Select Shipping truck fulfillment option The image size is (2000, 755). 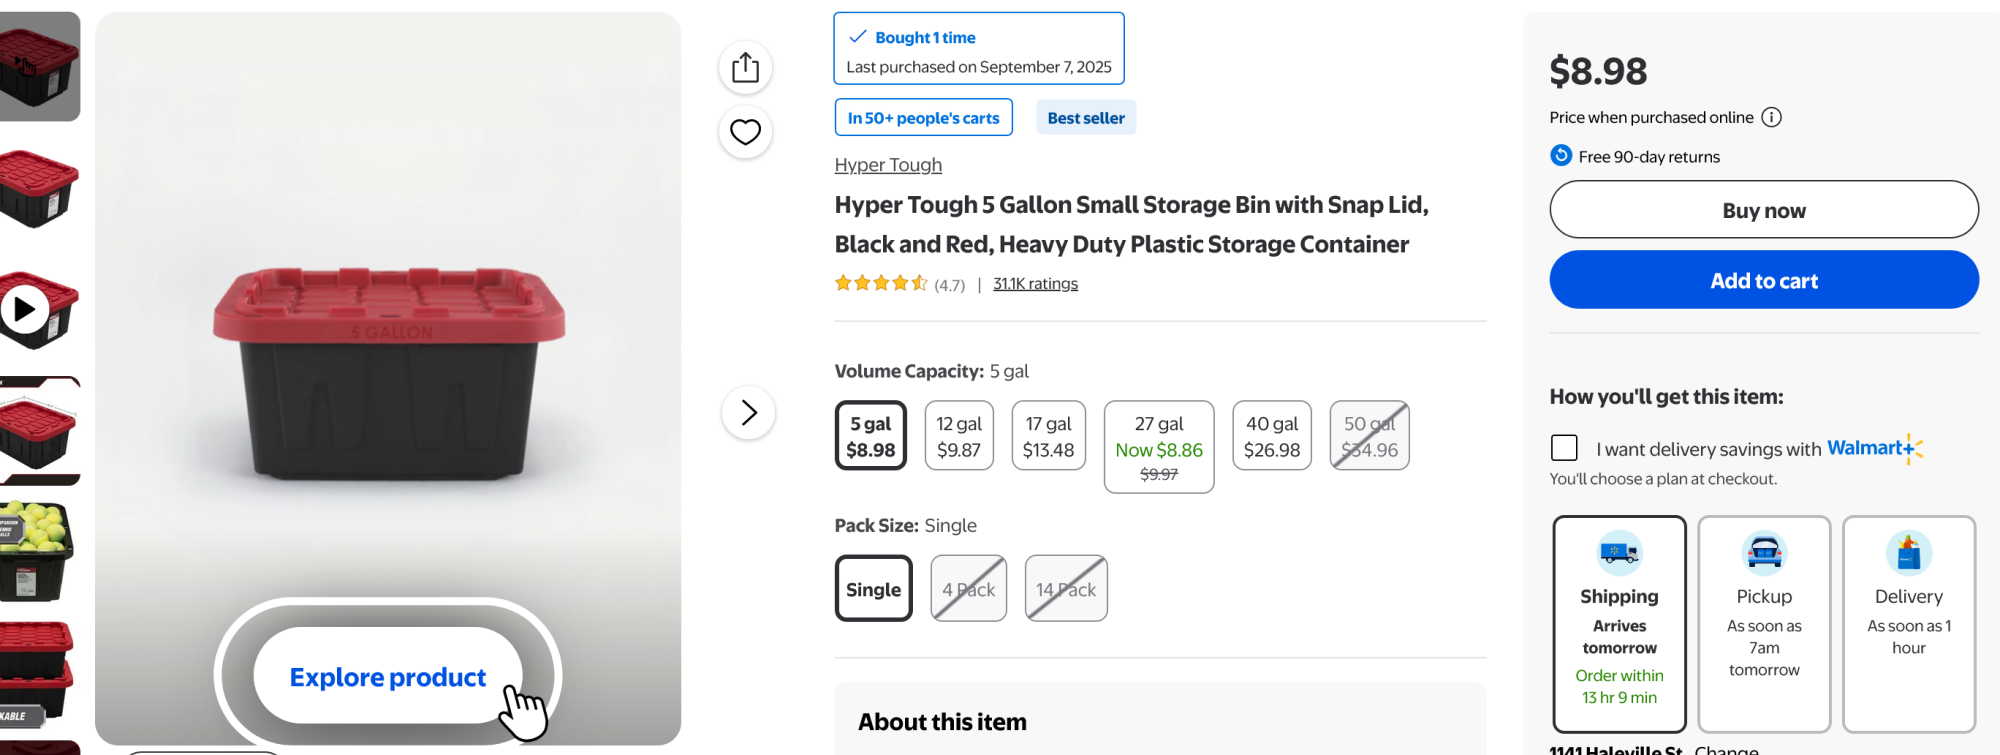pyautogui.click(x=1619, y=623)
